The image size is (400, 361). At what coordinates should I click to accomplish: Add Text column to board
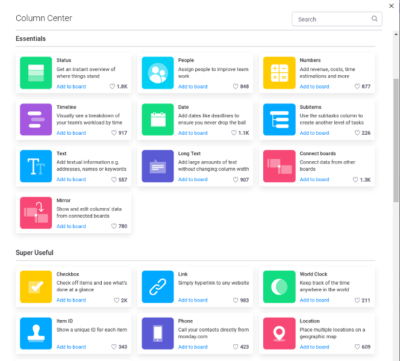[71, 179]
